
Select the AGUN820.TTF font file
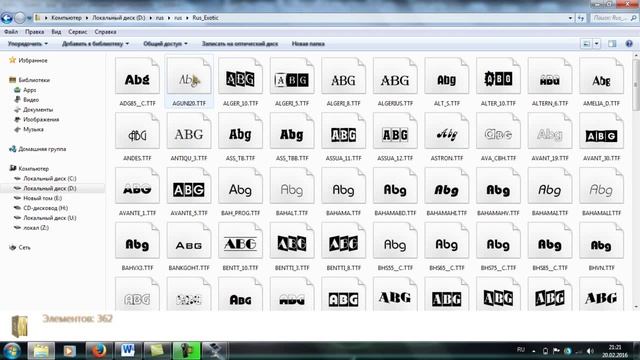(189, 82)
